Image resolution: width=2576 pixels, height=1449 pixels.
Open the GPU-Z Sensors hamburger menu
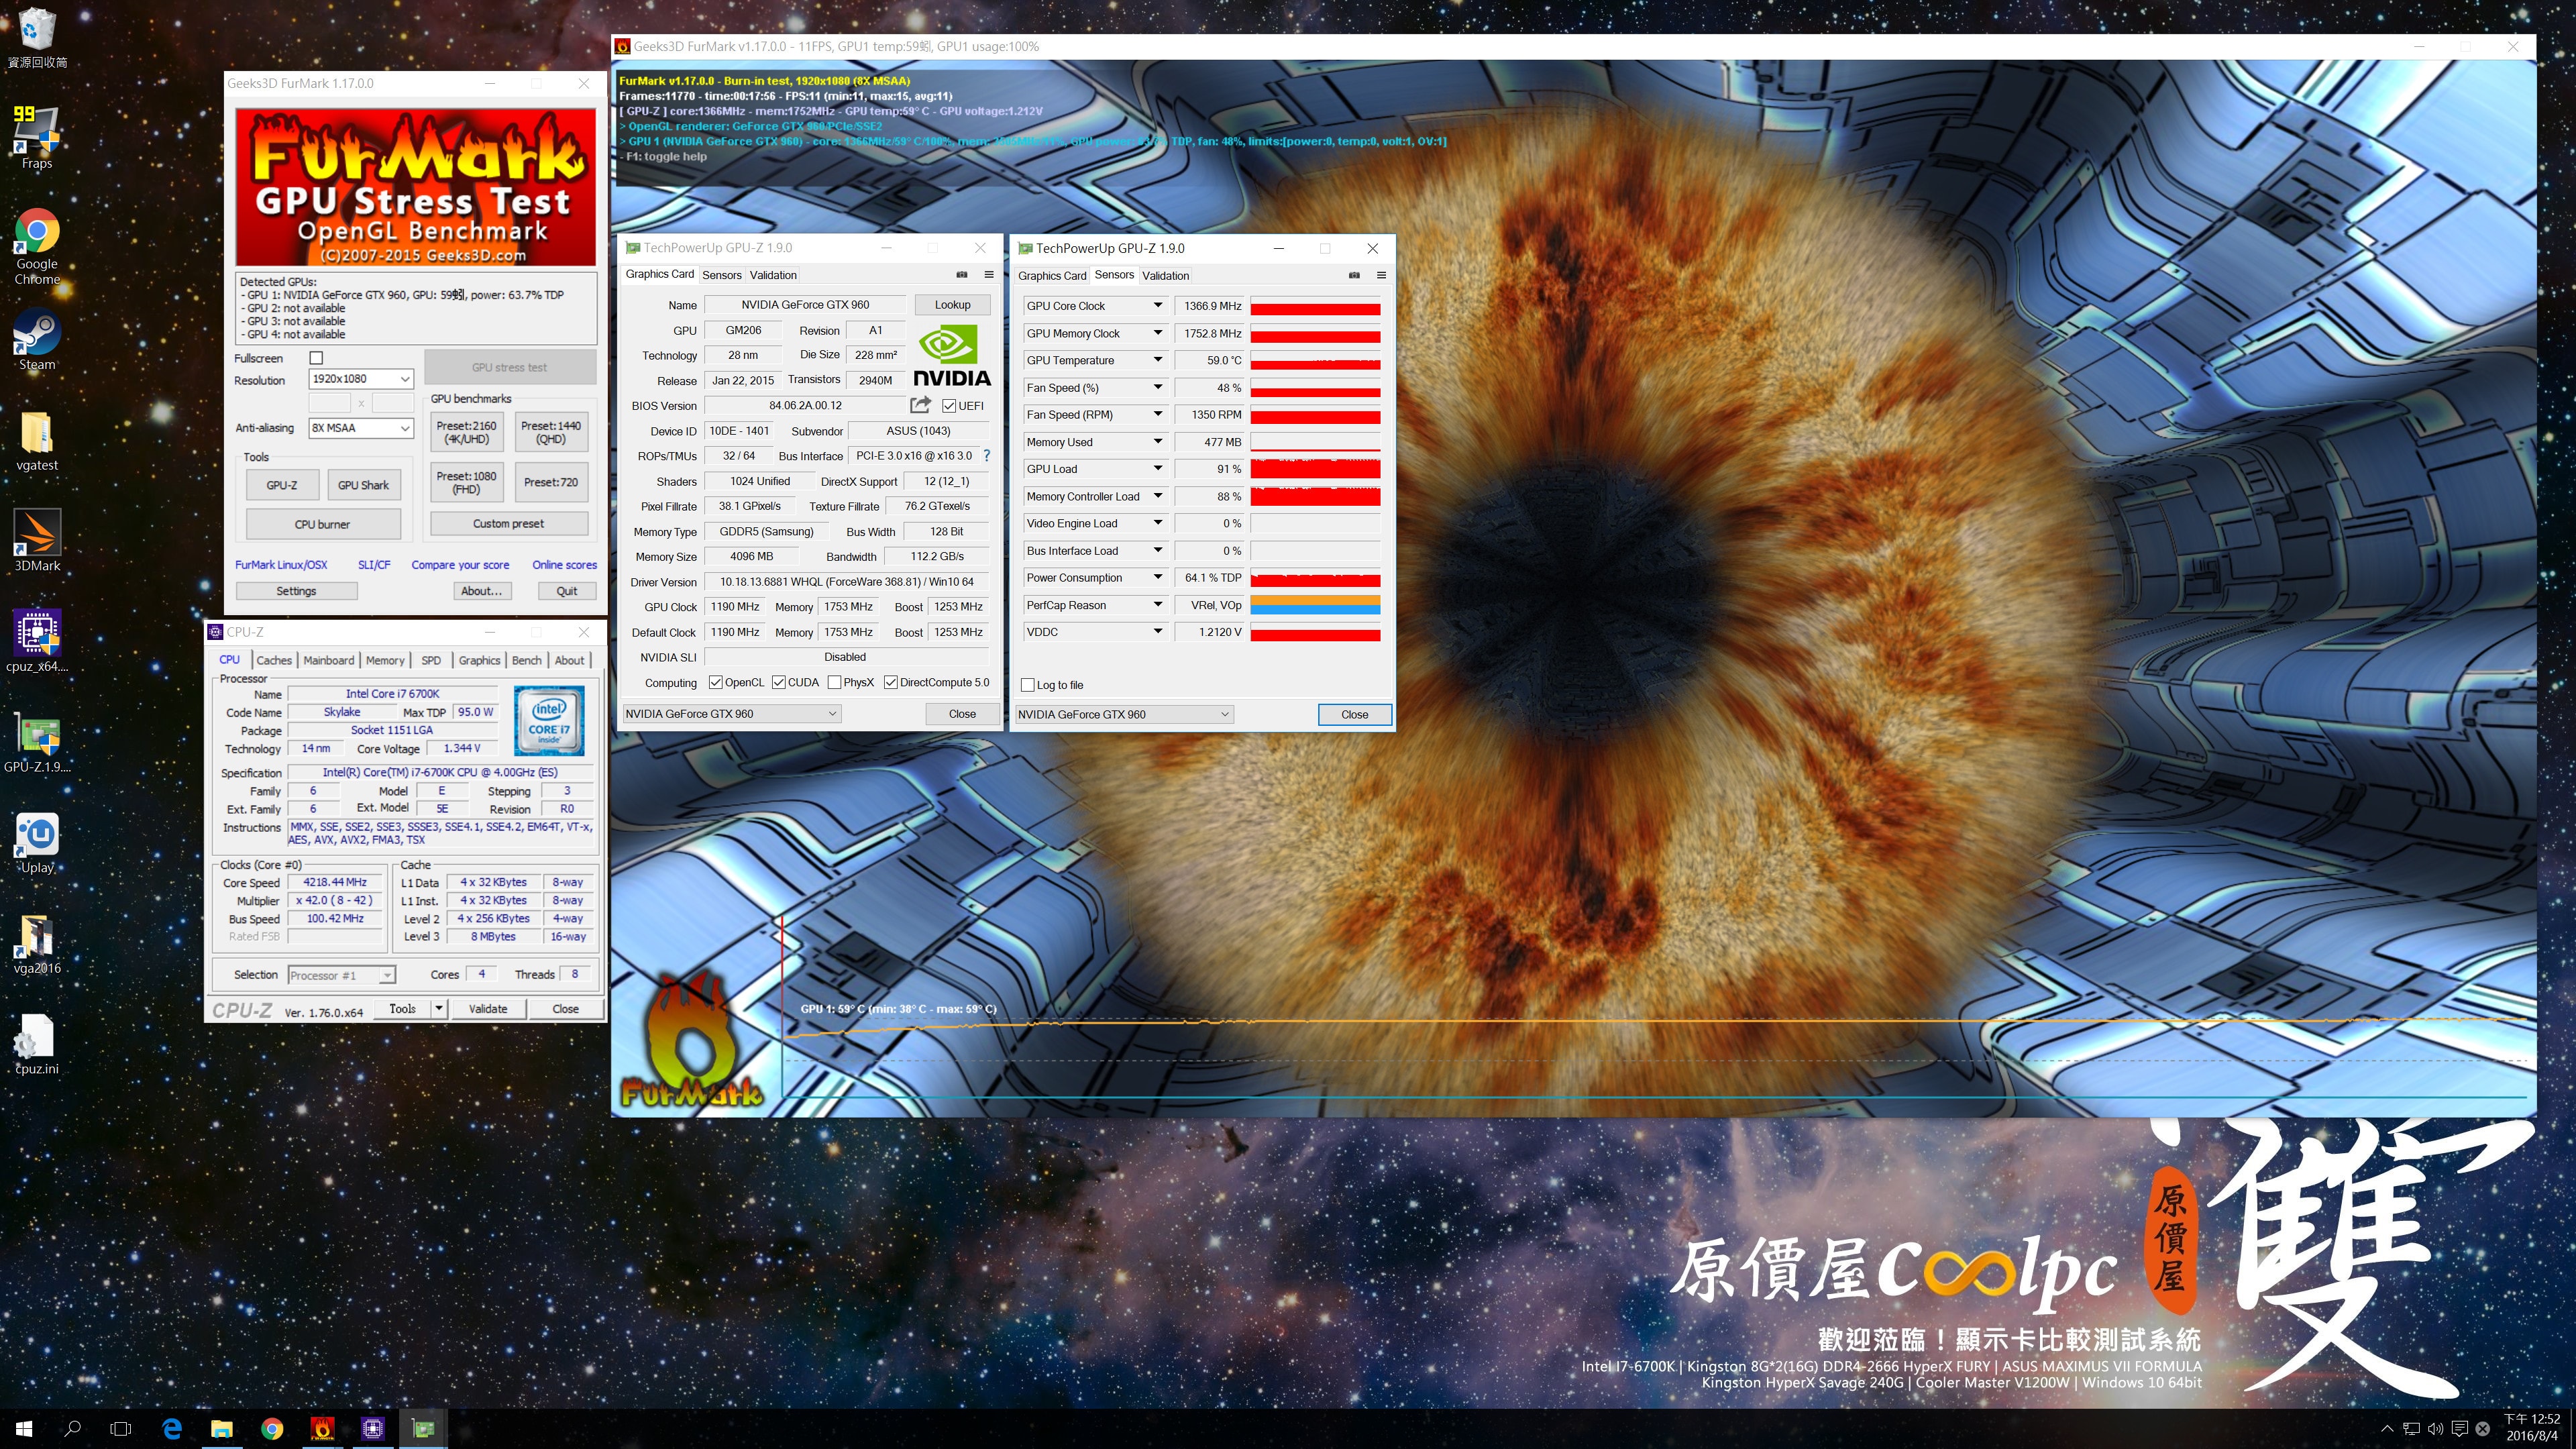pos(1381,275)
